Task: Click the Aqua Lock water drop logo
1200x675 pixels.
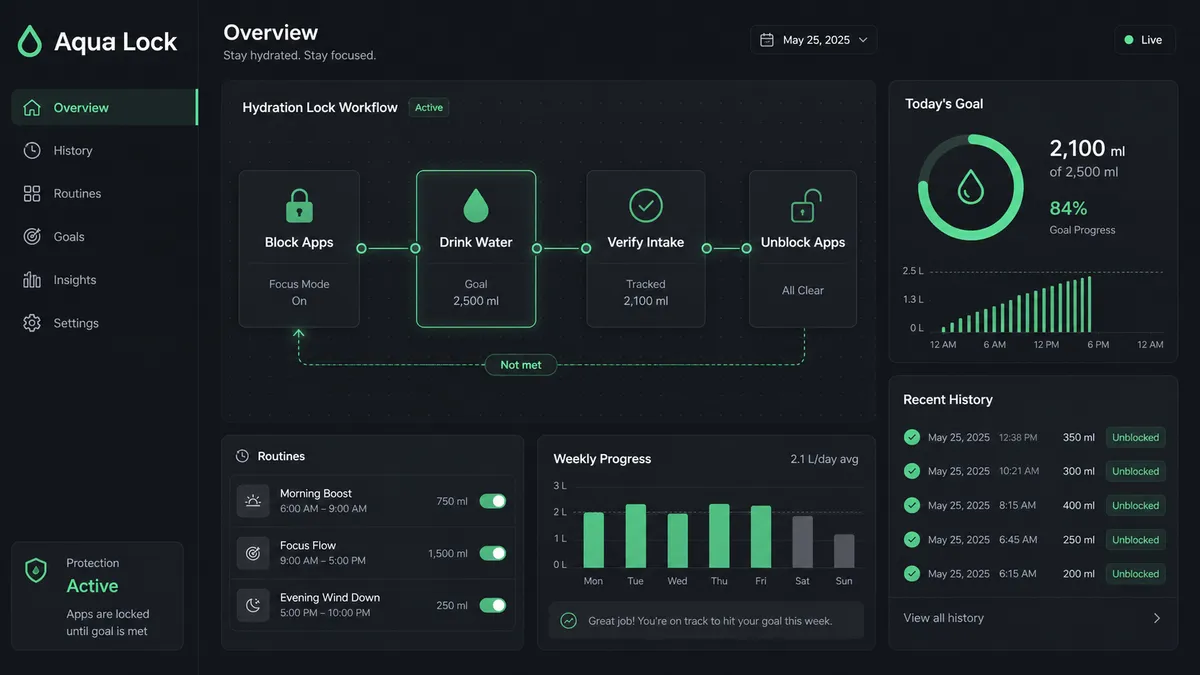Action: point(30,41)
